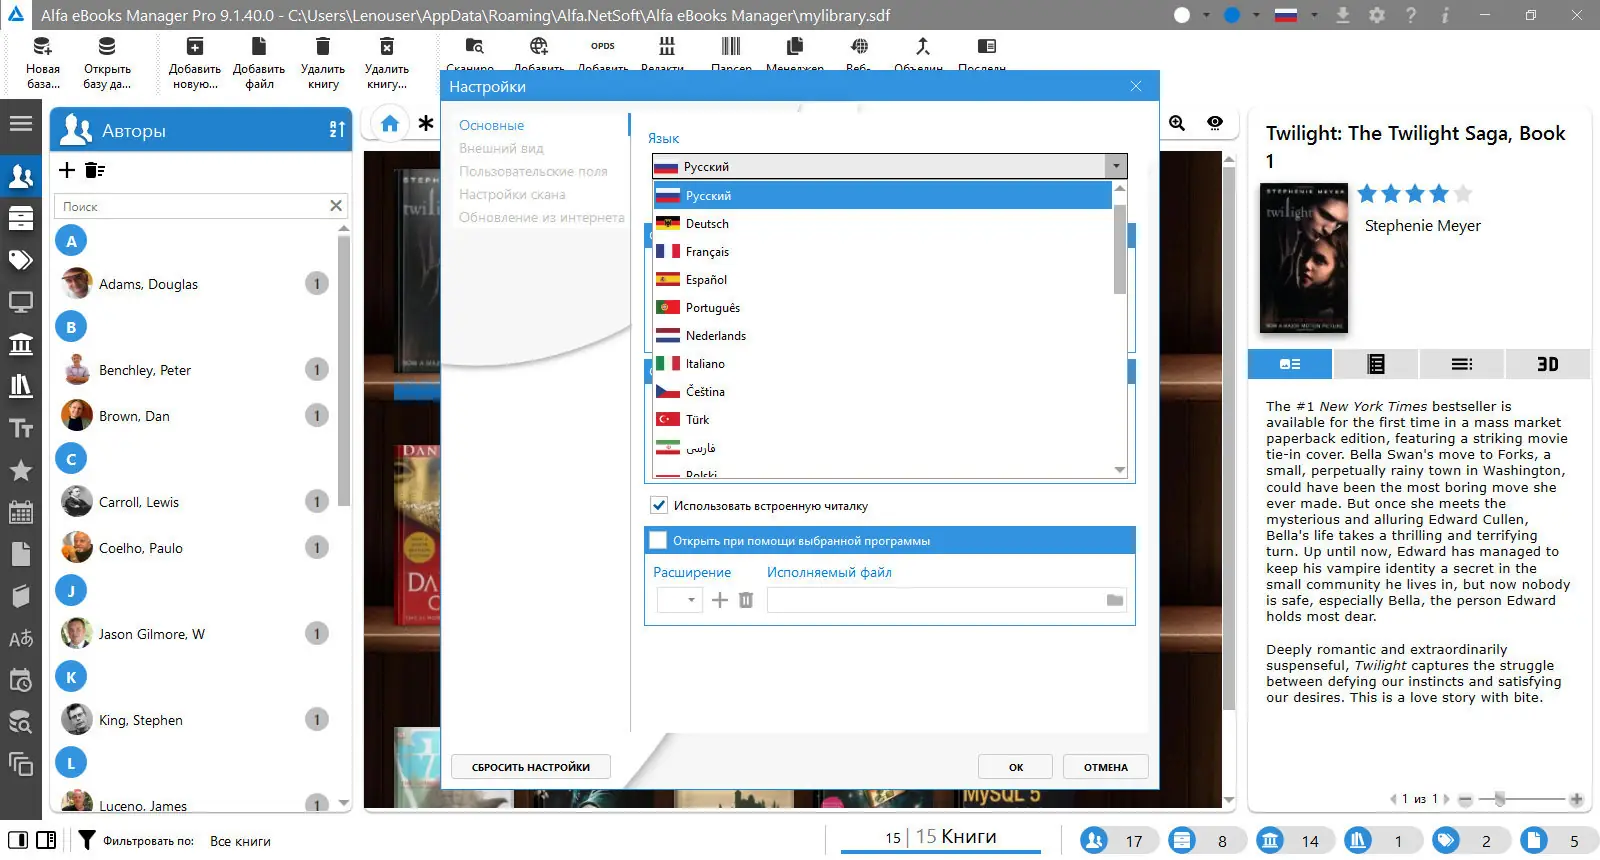Open the Расширение extension dropdown
The image size is (1600, 860).
[x=680, y=600]
